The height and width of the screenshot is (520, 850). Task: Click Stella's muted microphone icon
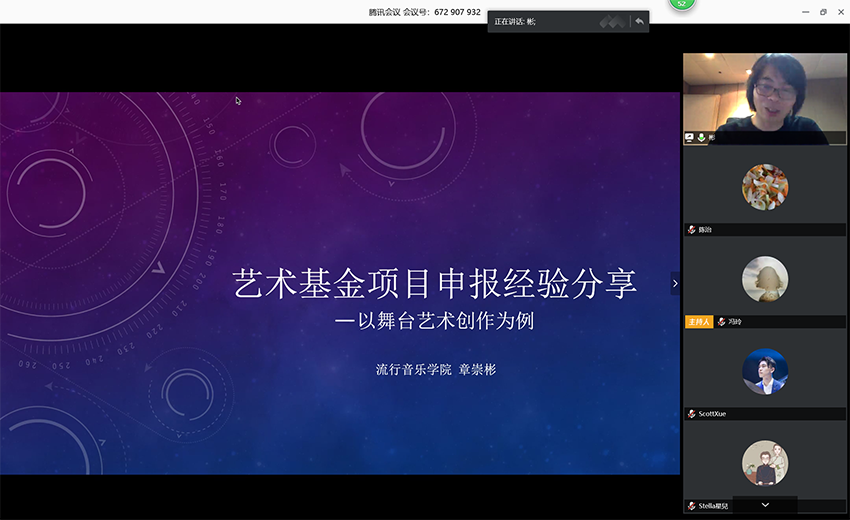click(x=691, y=506)
